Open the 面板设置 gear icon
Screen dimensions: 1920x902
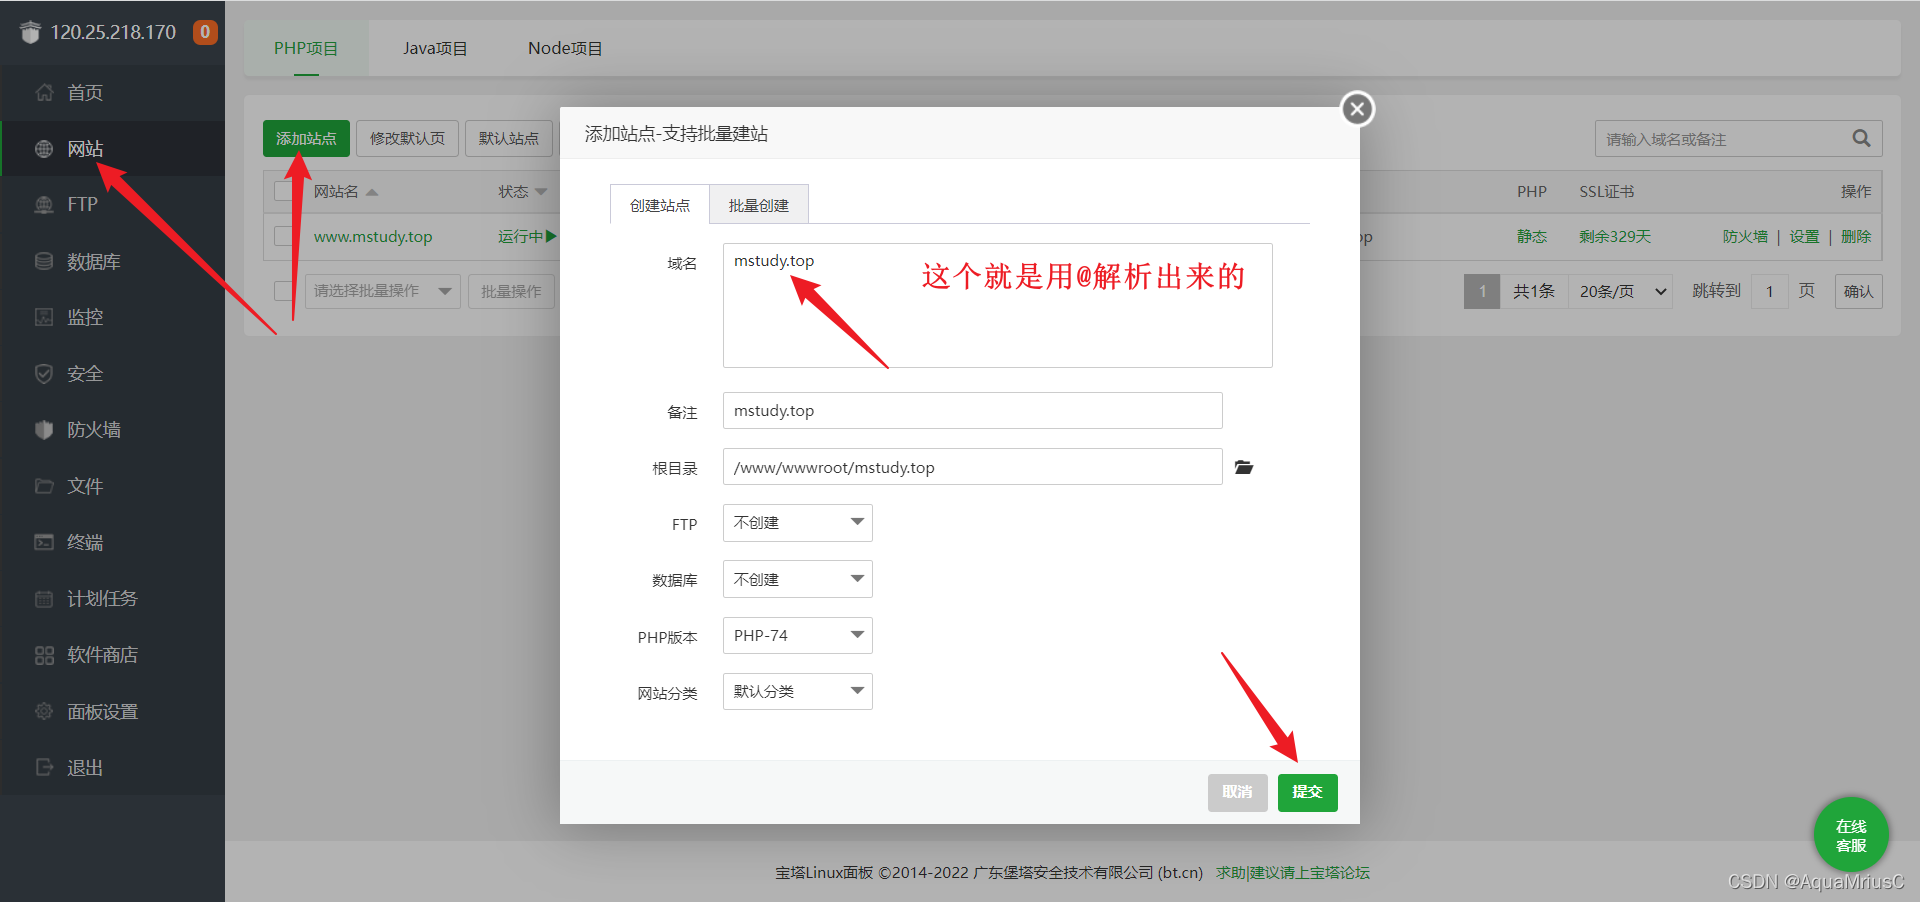(44, 711)
